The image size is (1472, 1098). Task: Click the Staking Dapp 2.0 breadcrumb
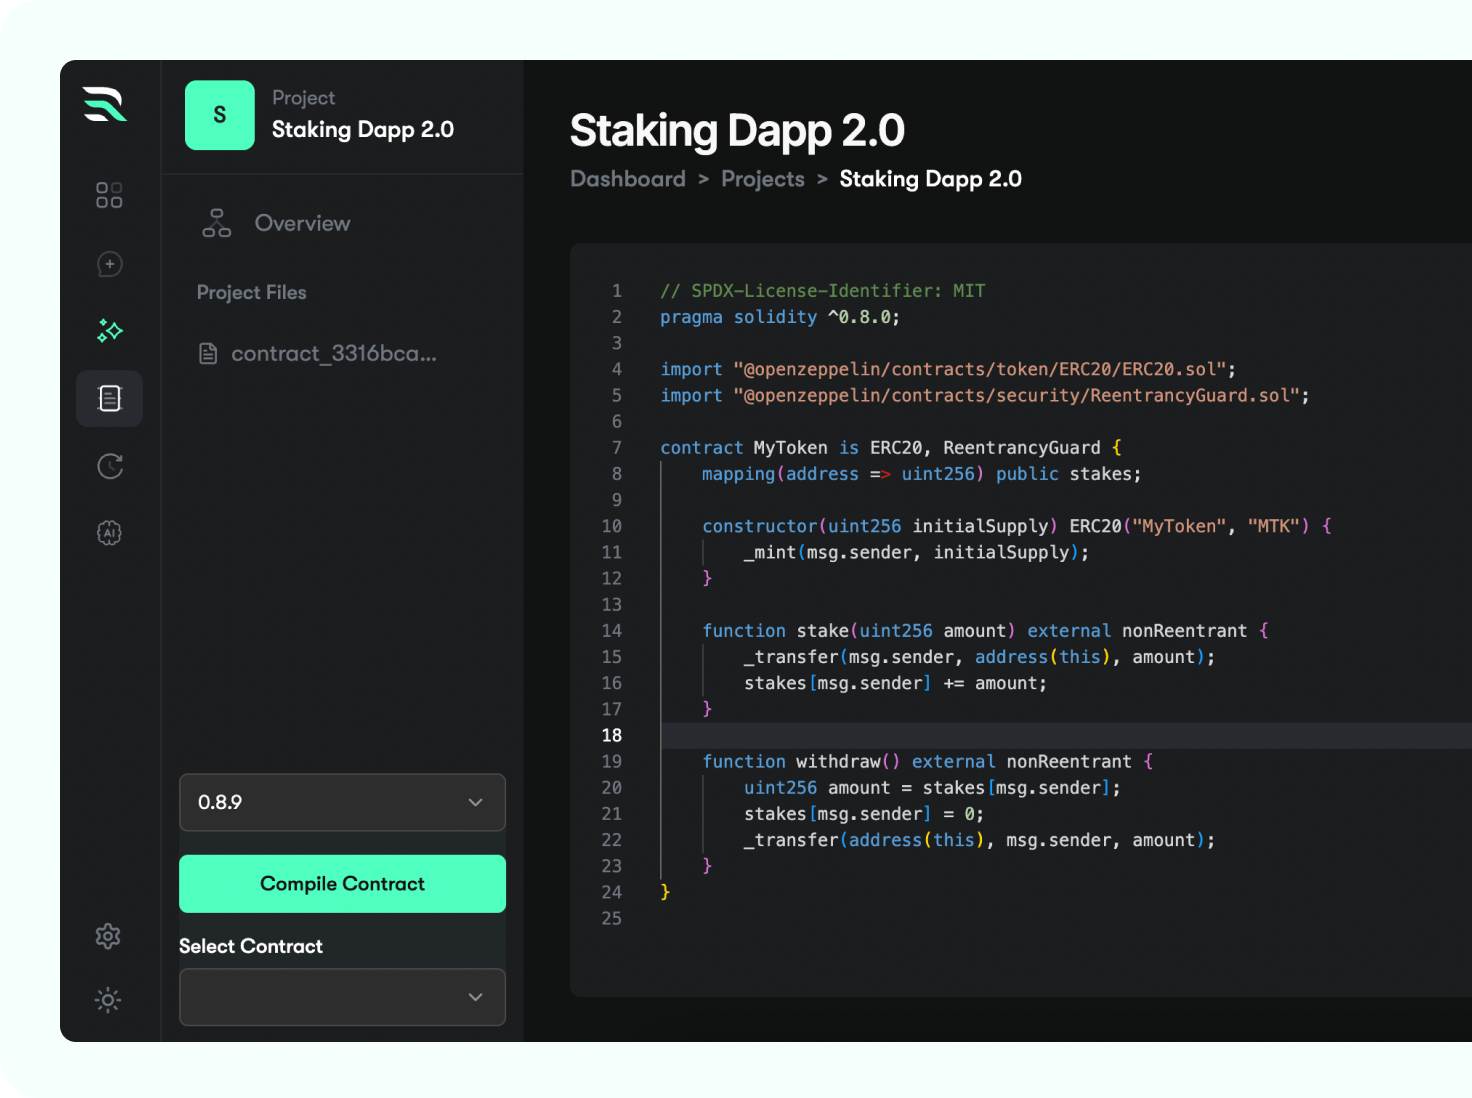pos(930,178)
